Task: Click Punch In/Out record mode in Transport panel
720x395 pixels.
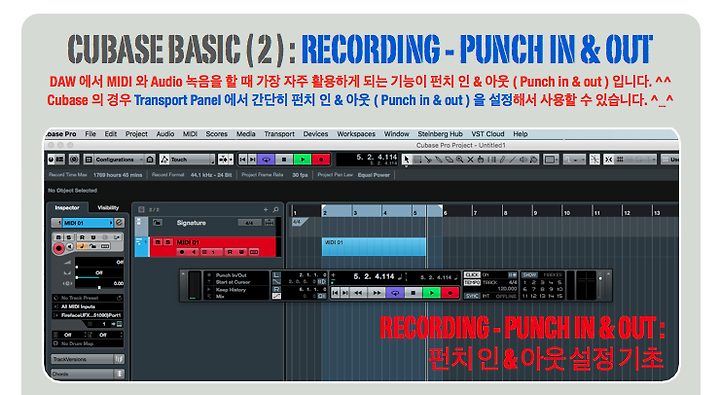Action: (x=231, y=275)
